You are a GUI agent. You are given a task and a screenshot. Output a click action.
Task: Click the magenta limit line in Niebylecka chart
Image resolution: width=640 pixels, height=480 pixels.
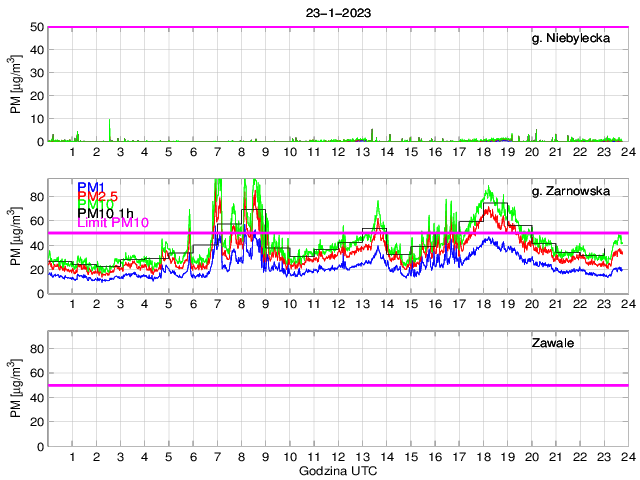336,27
